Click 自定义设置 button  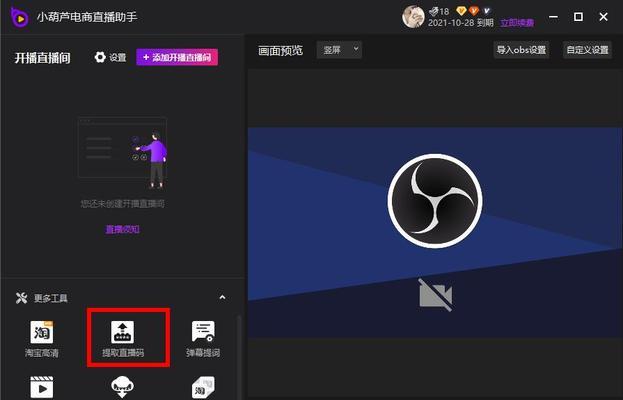(x=587, y=50)
